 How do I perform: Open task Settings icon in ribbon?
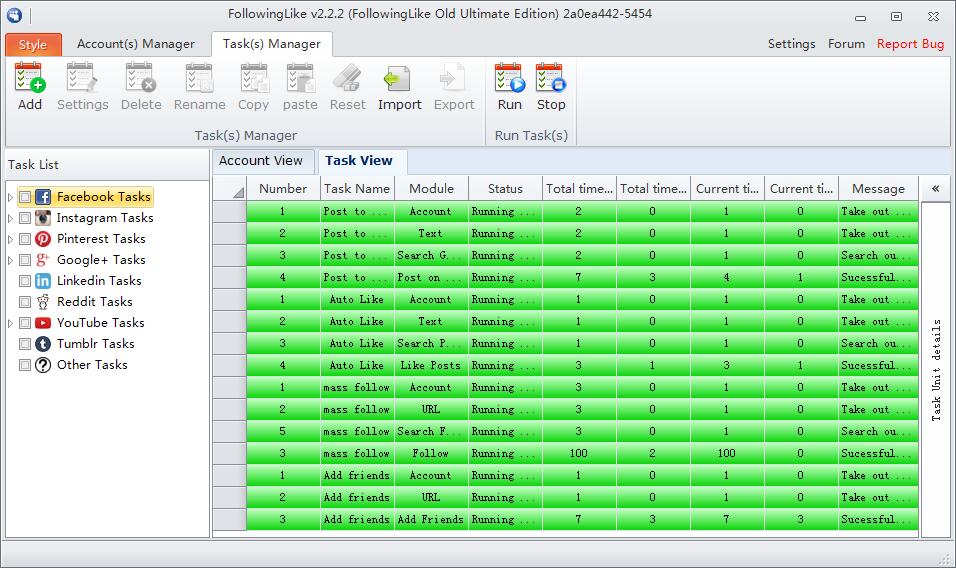point(82,77)
